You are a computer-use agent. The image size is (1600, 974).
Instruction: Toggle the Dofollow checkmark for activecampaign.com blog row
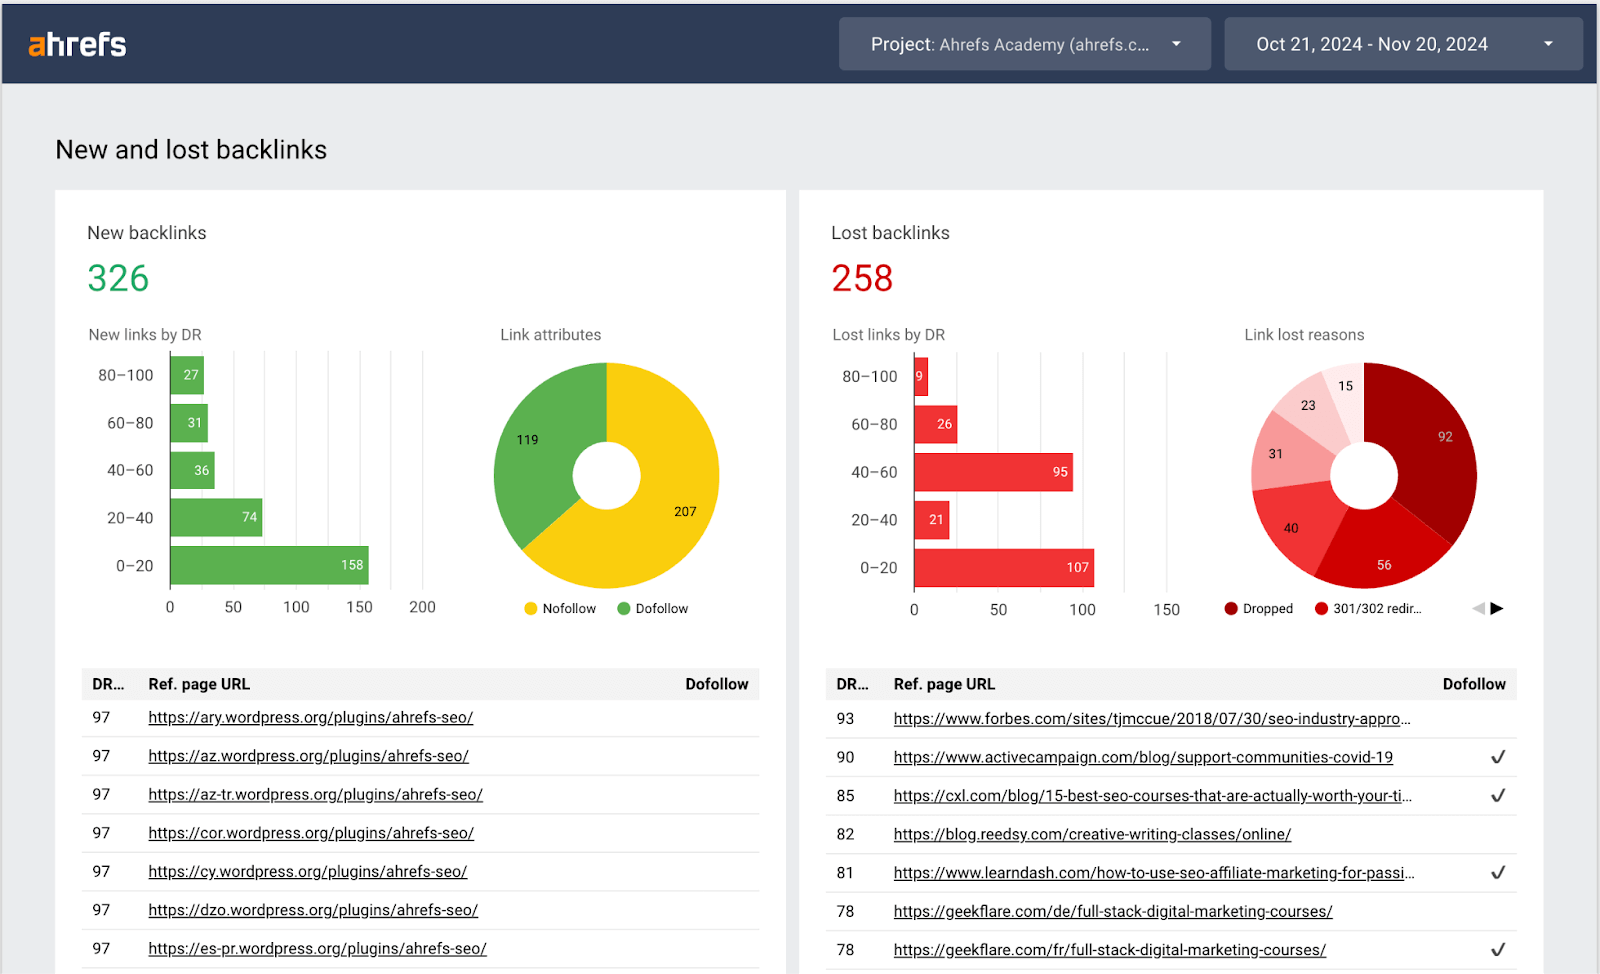pos(1499,757)
